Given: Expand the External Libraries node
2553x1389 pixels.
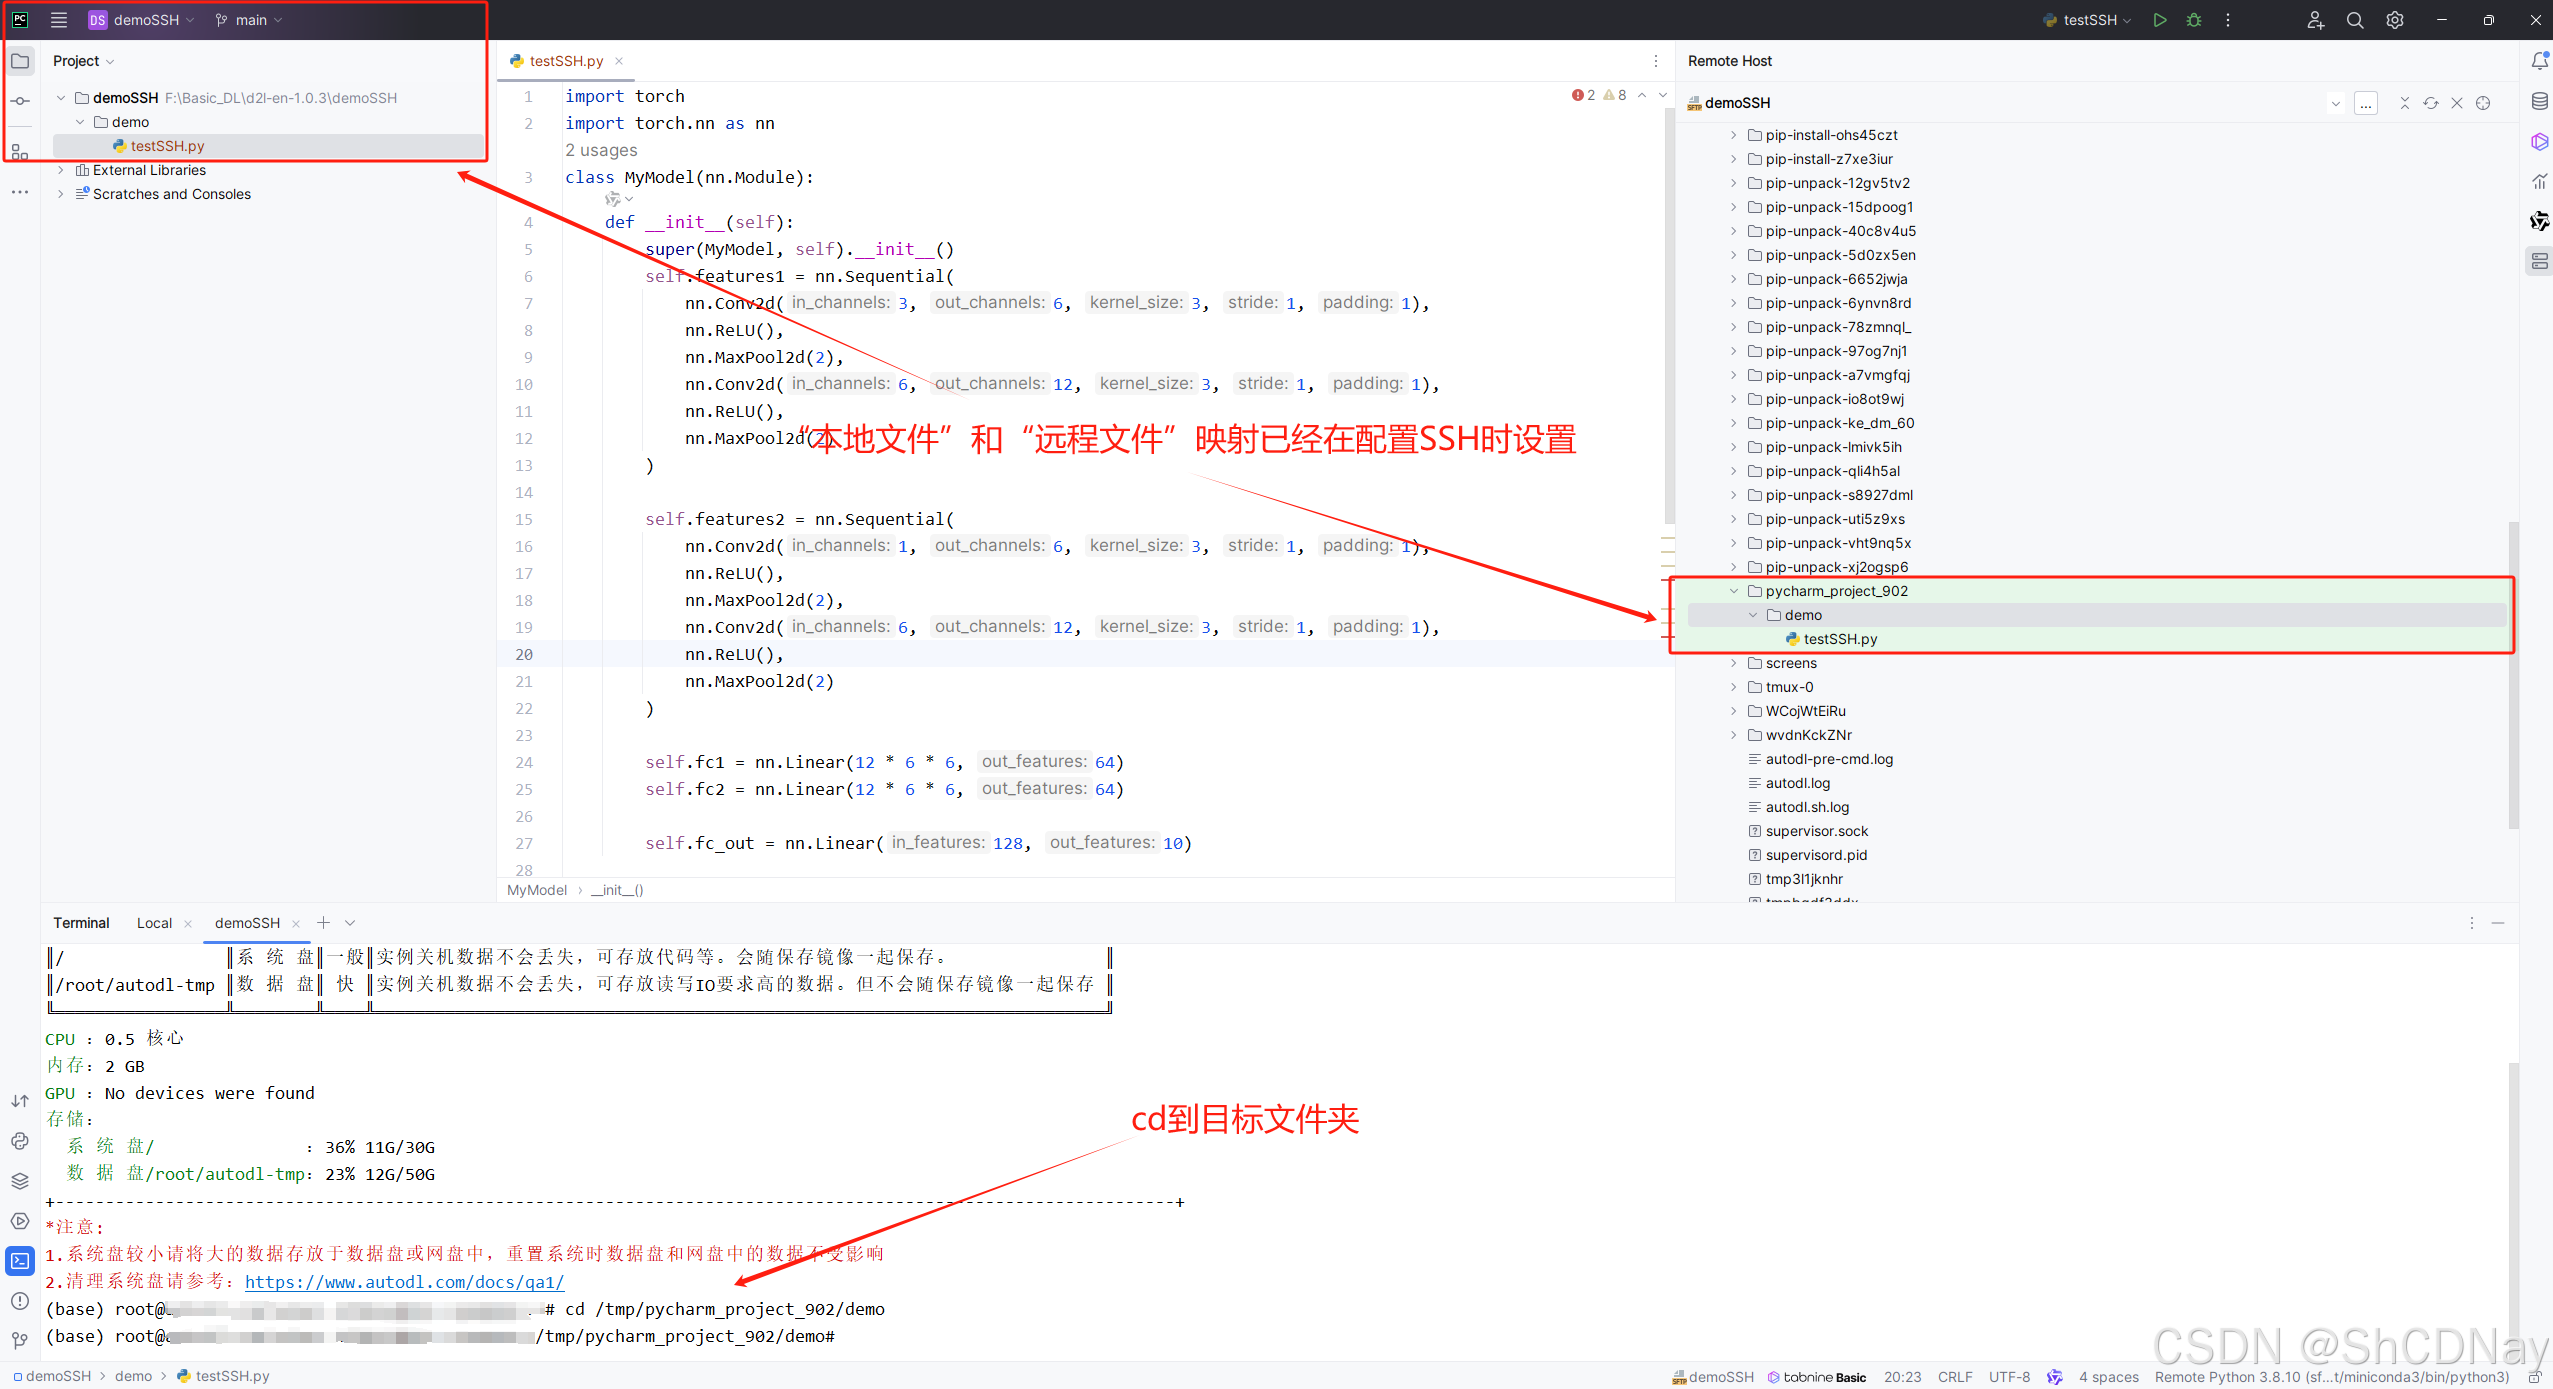Looking at the screenshot, I should pyautogui.click(x=61, y=170).
